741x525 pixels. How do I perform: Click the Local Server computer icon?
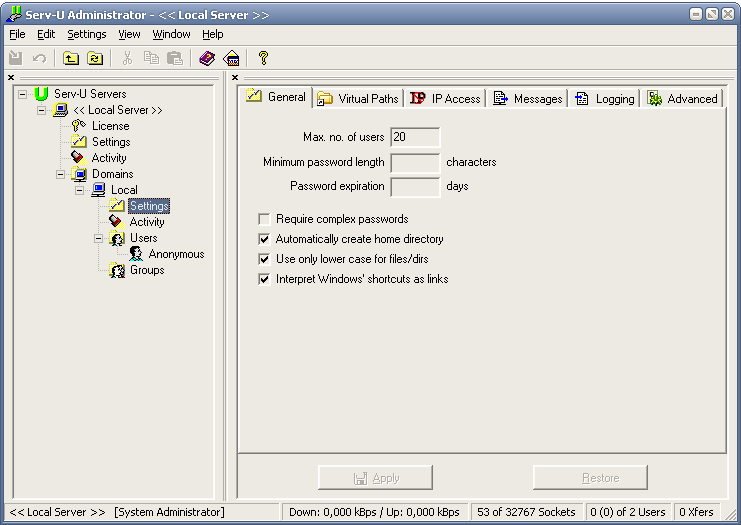coord(60,110)
